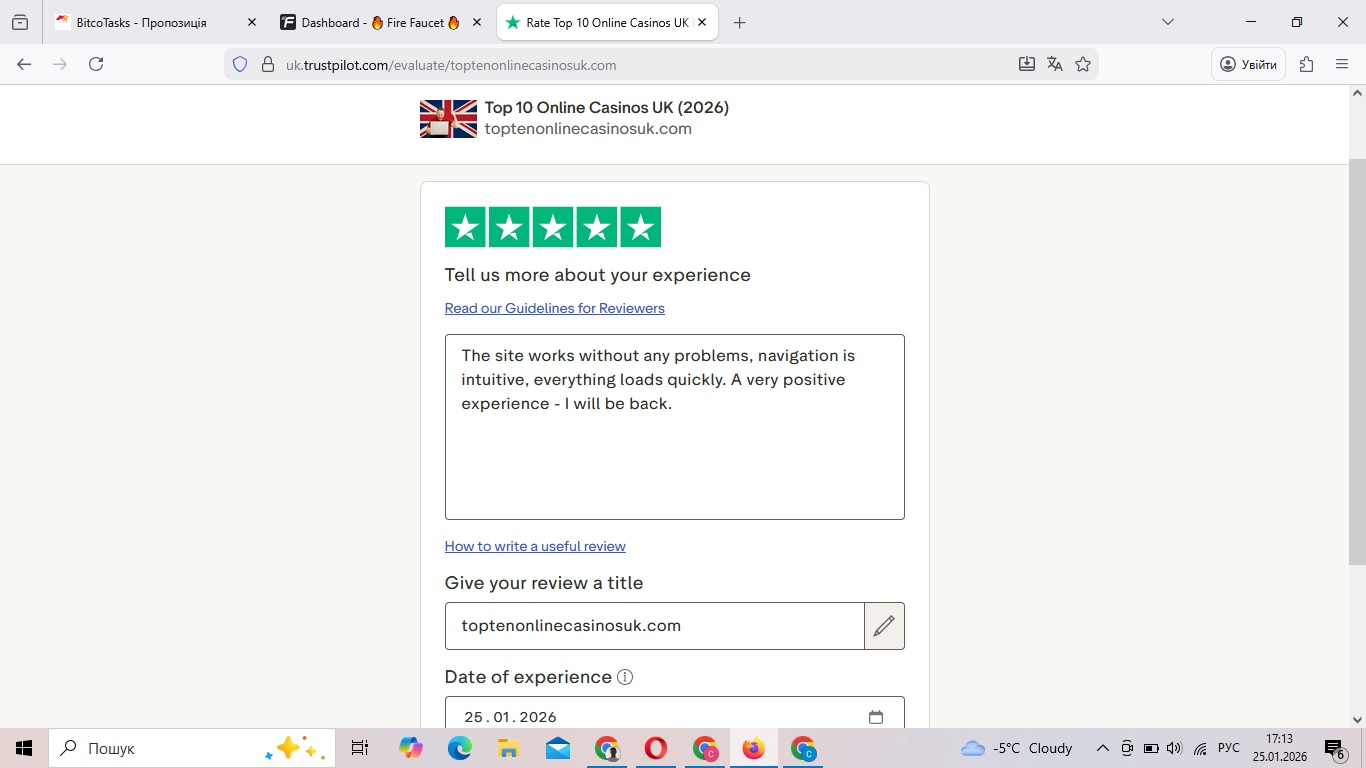Viewport: 1366px width, 768px height.
Task: Open the tracking protection shield icon
Action: pos(240,65)
